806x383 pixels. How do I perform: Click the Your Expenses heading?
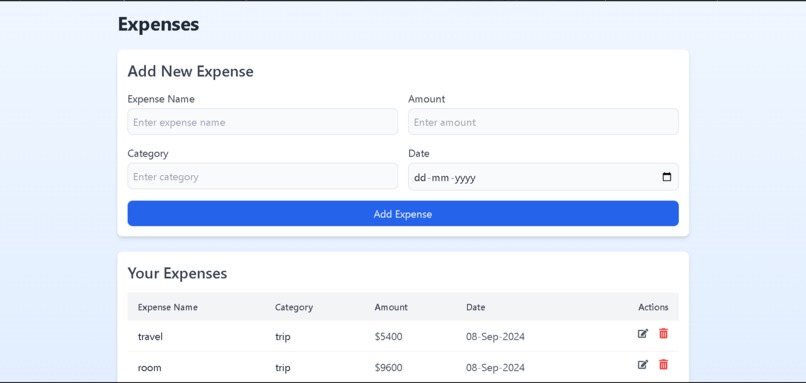point(177,273)
